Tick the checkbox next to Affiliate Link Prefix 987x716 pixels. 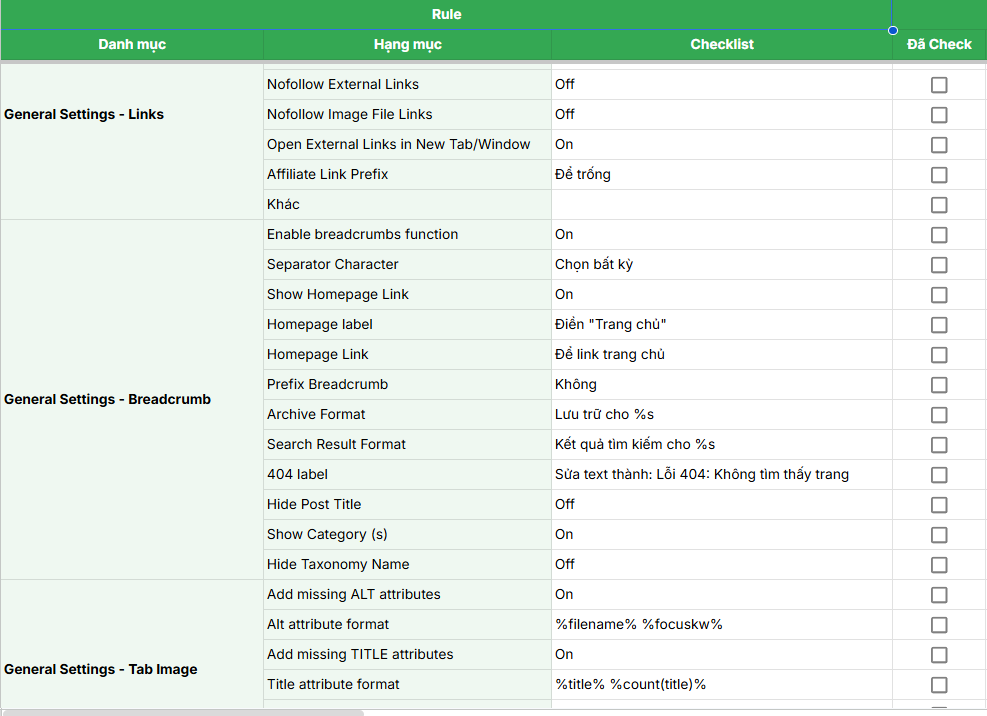click(x=938, y=175)
